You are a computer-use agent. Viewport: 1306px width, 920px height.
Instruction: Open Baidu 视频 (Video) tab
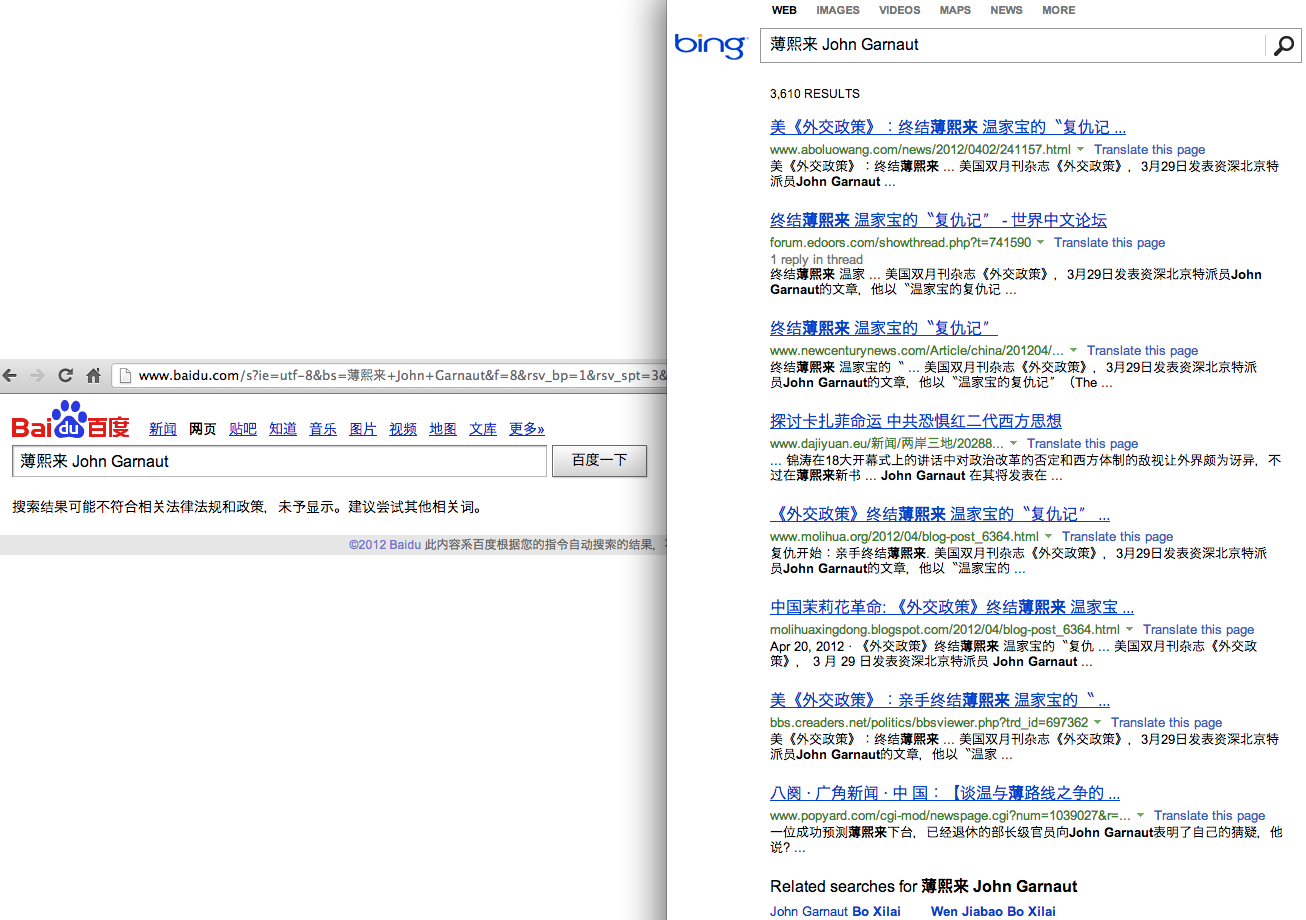[x=403, y=429]
